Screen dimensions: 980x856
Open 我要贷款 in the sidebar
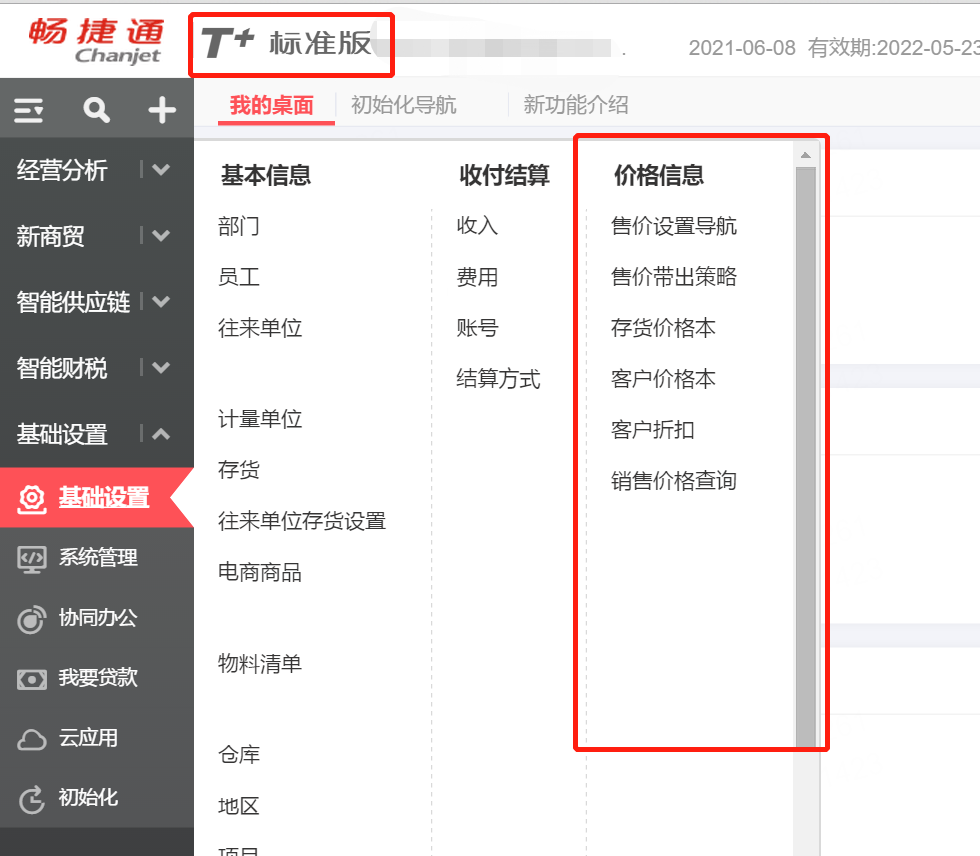98,677
